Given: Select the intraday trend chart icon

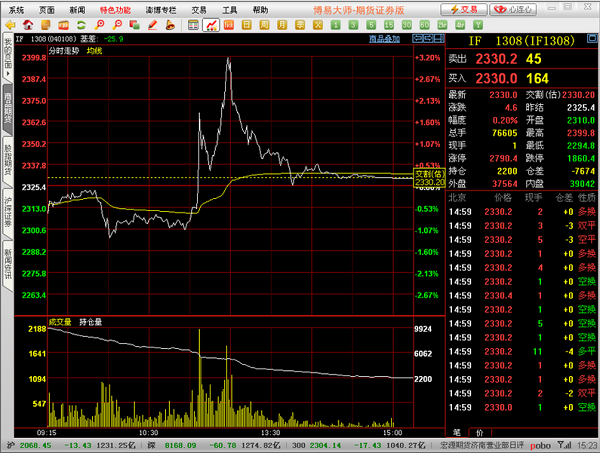Looking at the screenshot, I should point(211,25).
